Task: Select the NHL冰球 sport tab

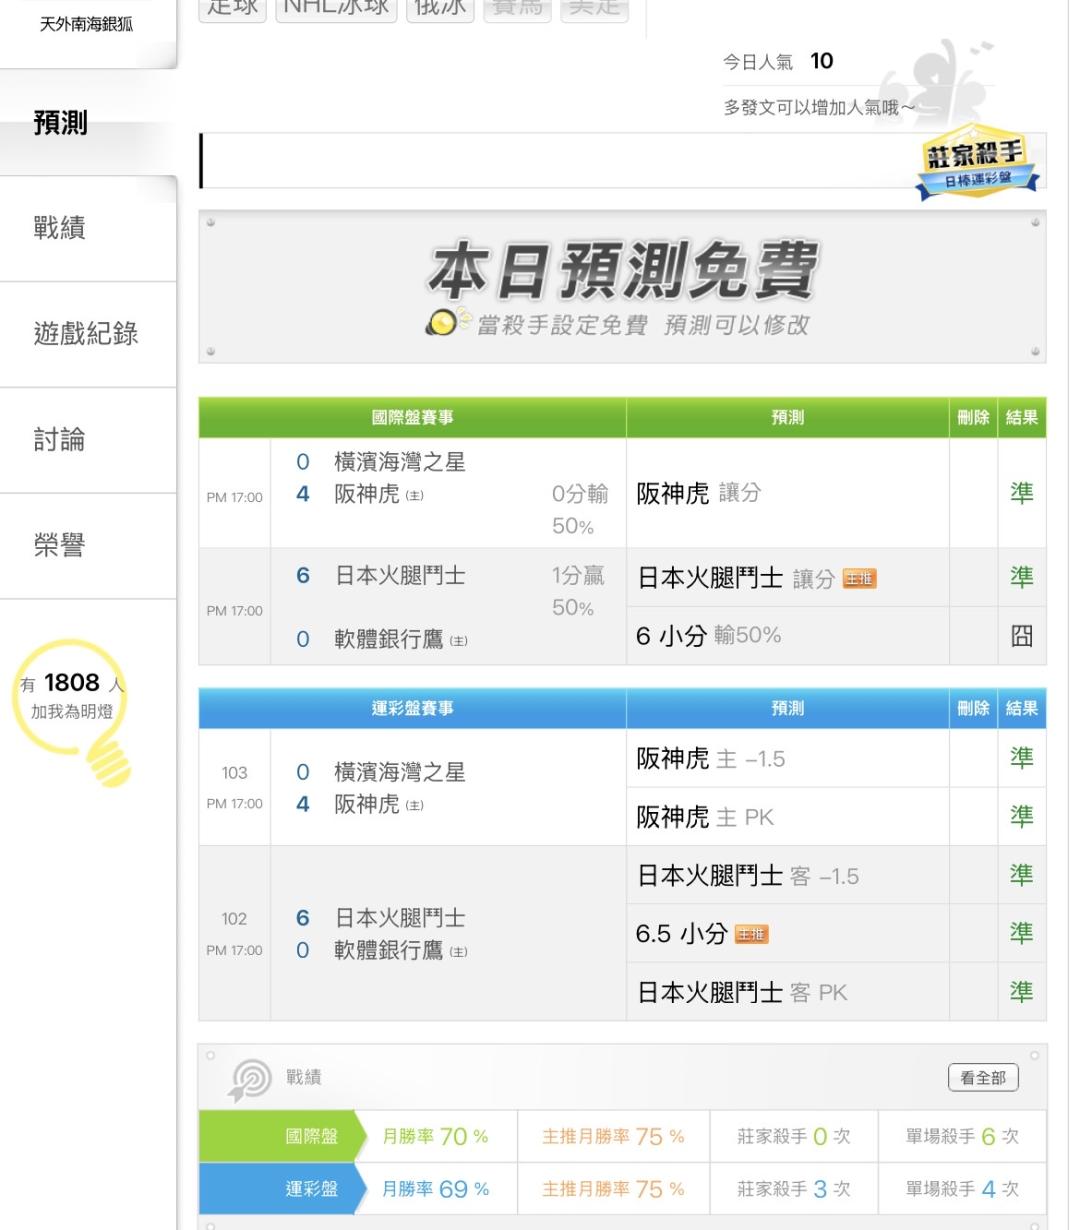Action: (x=336, y=9)
